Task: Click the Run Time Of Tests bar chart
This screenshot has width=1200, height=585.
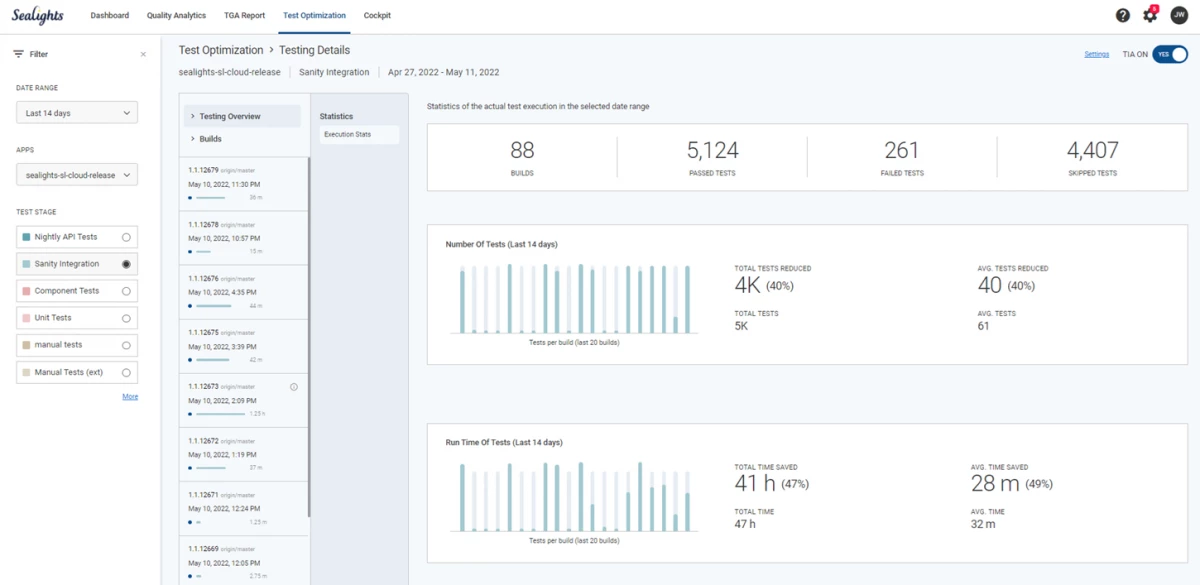Action: (x=574, y=496)
